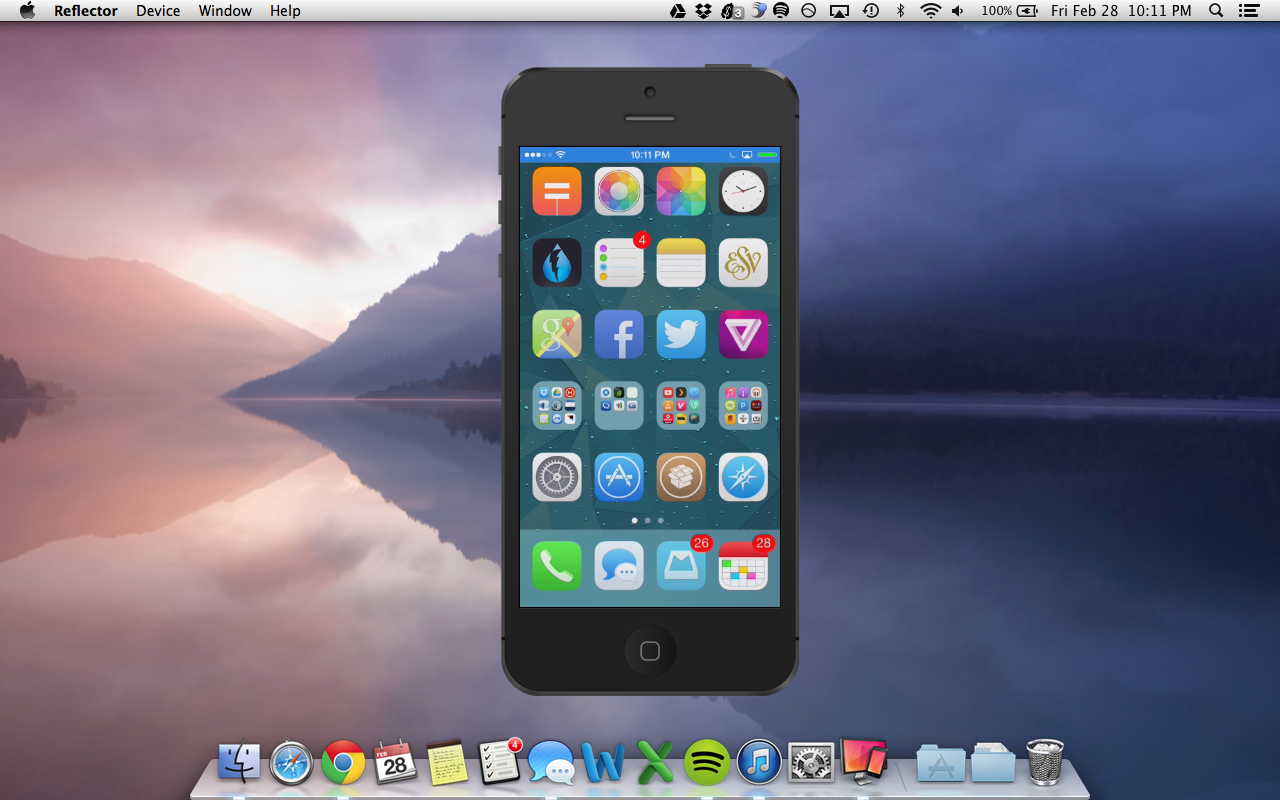
Task: Click the Google Drive menu bar icon
Action: pyautogui.click(x=678, y=11)
